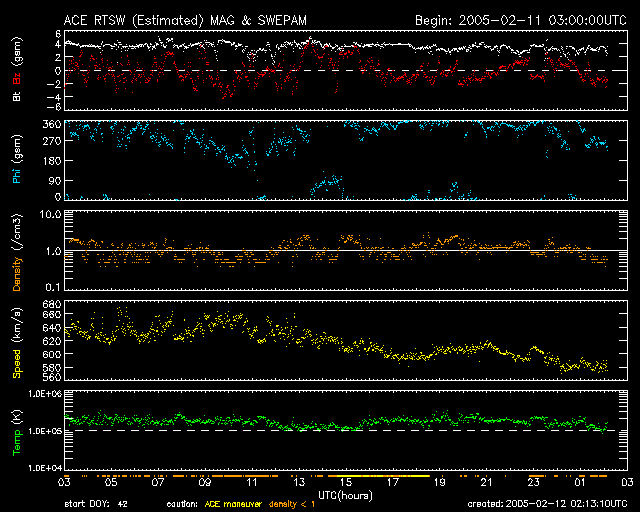Screen dimensions: 640x512
Task: Click the UTC(hours) axis title
Action: tap(343, 493)
